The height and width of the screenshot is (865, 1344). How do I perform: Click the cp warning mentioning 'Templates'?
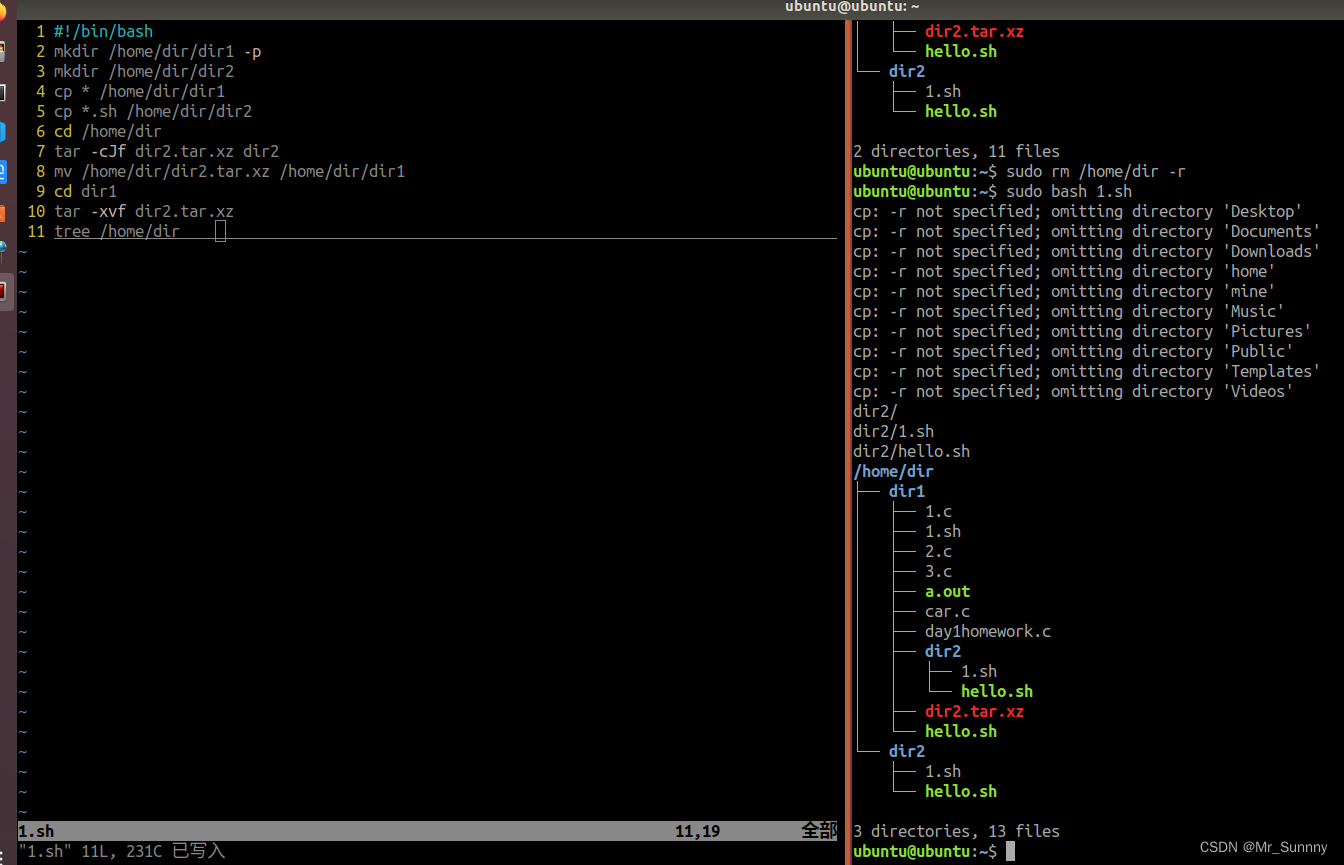click(1087, 371)
